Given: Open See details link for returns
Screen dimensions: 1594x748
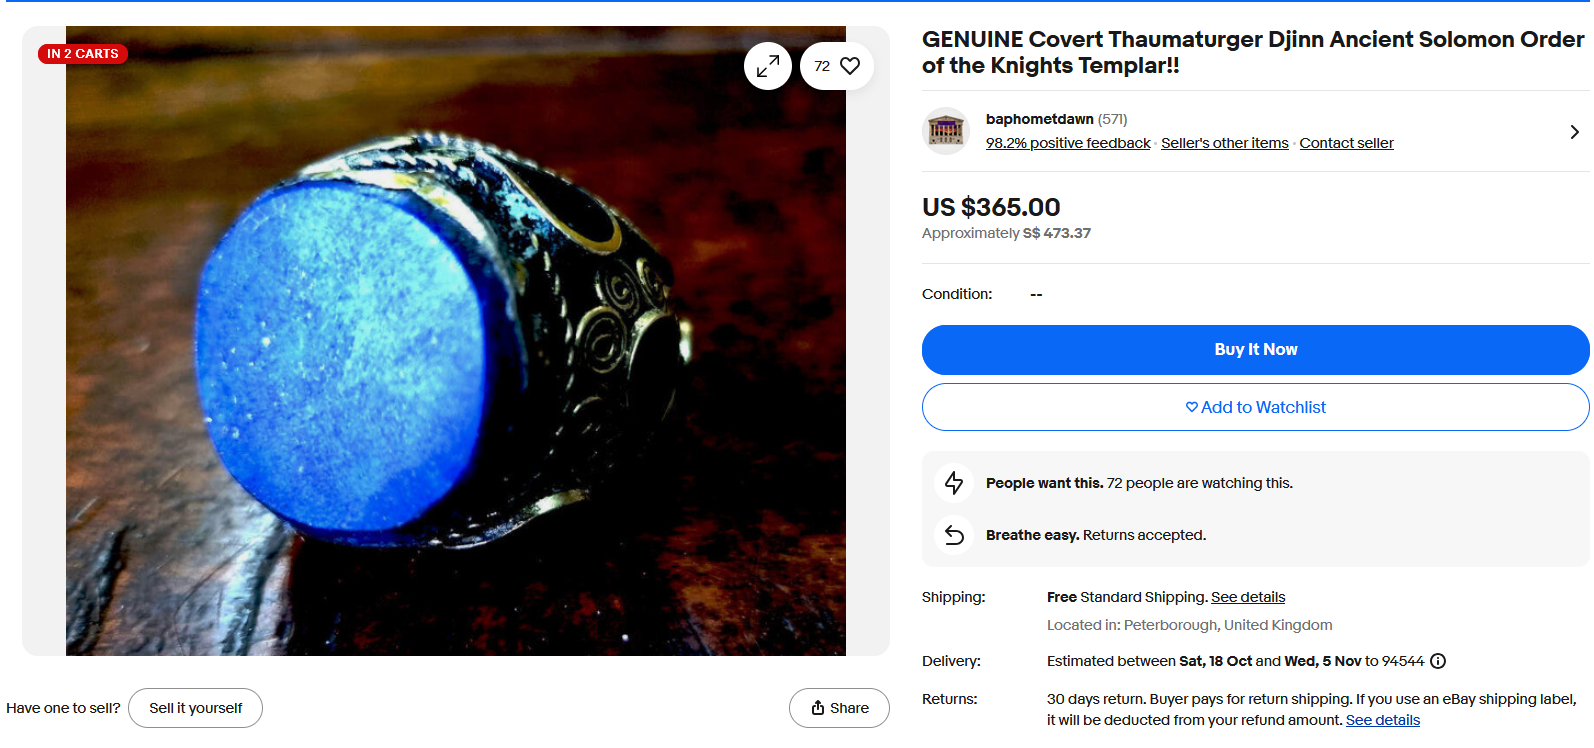Looking at the screenshot, I should tap(1382, 720).
